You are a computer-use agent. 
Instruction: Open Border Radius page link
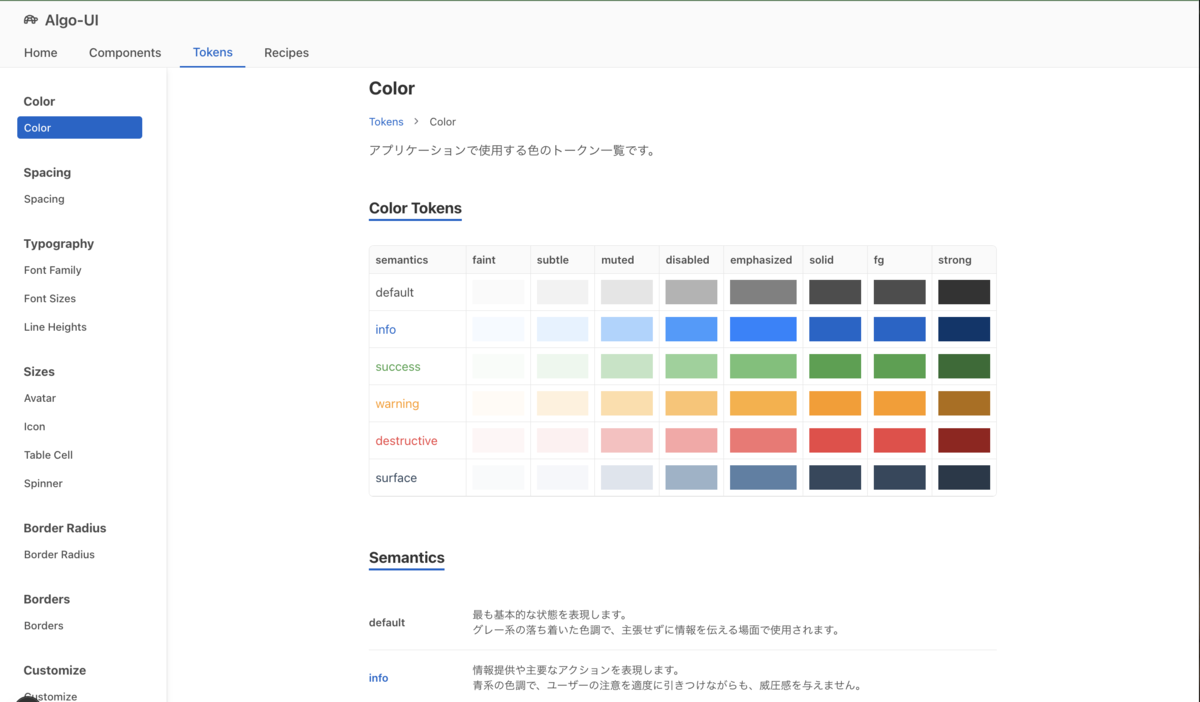tap(59, 554)
